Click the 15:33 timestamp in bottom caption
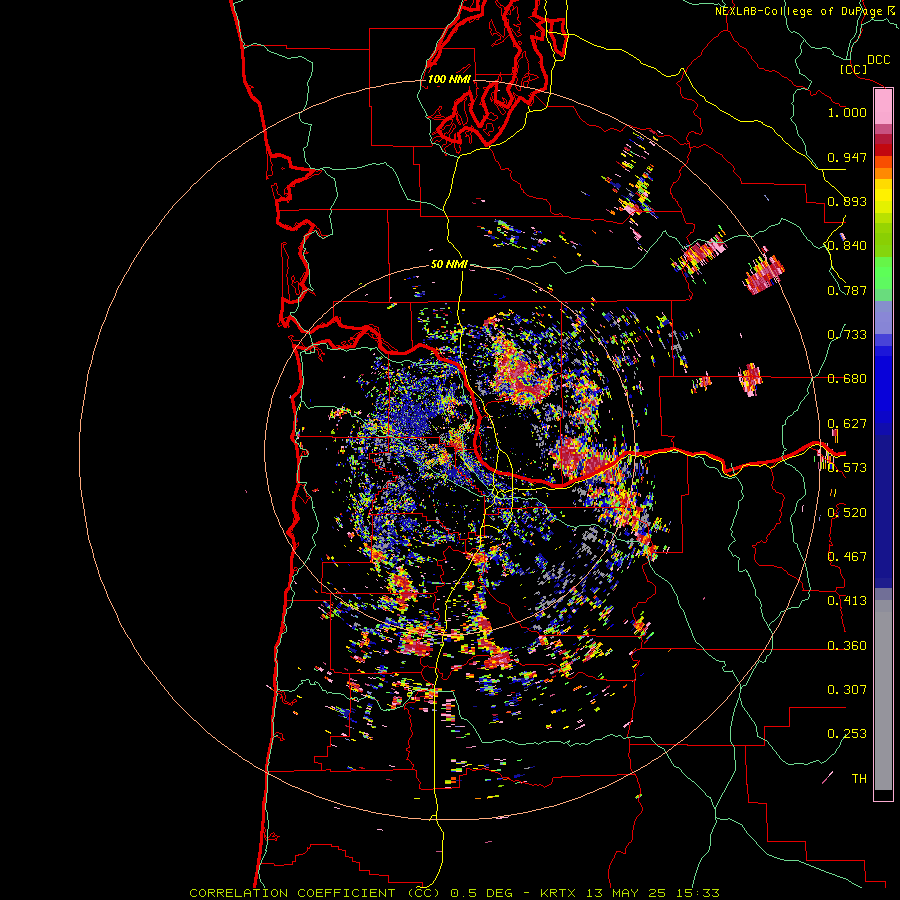This screenshot has height=900, width=900. [x=699, y=893]
